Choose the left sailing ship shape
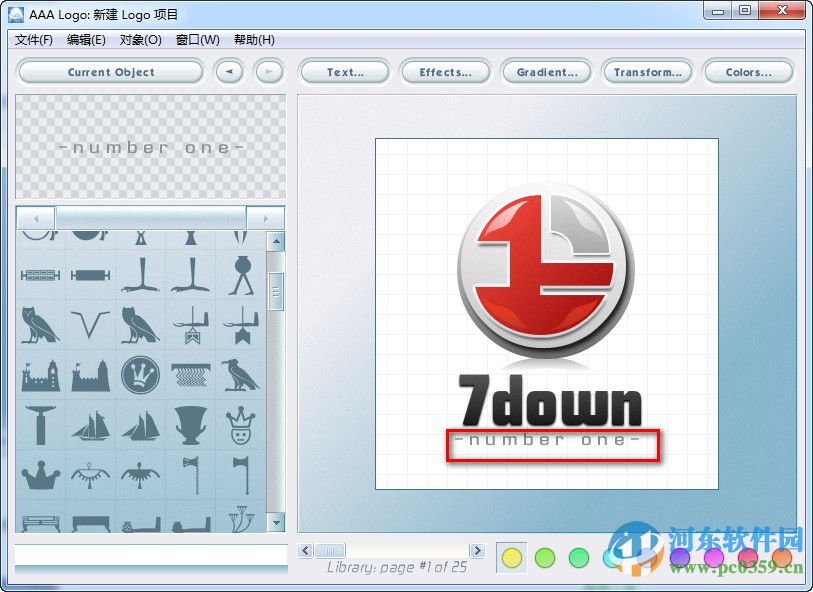This screenshot has width=813, height=592. coord(90,426)
